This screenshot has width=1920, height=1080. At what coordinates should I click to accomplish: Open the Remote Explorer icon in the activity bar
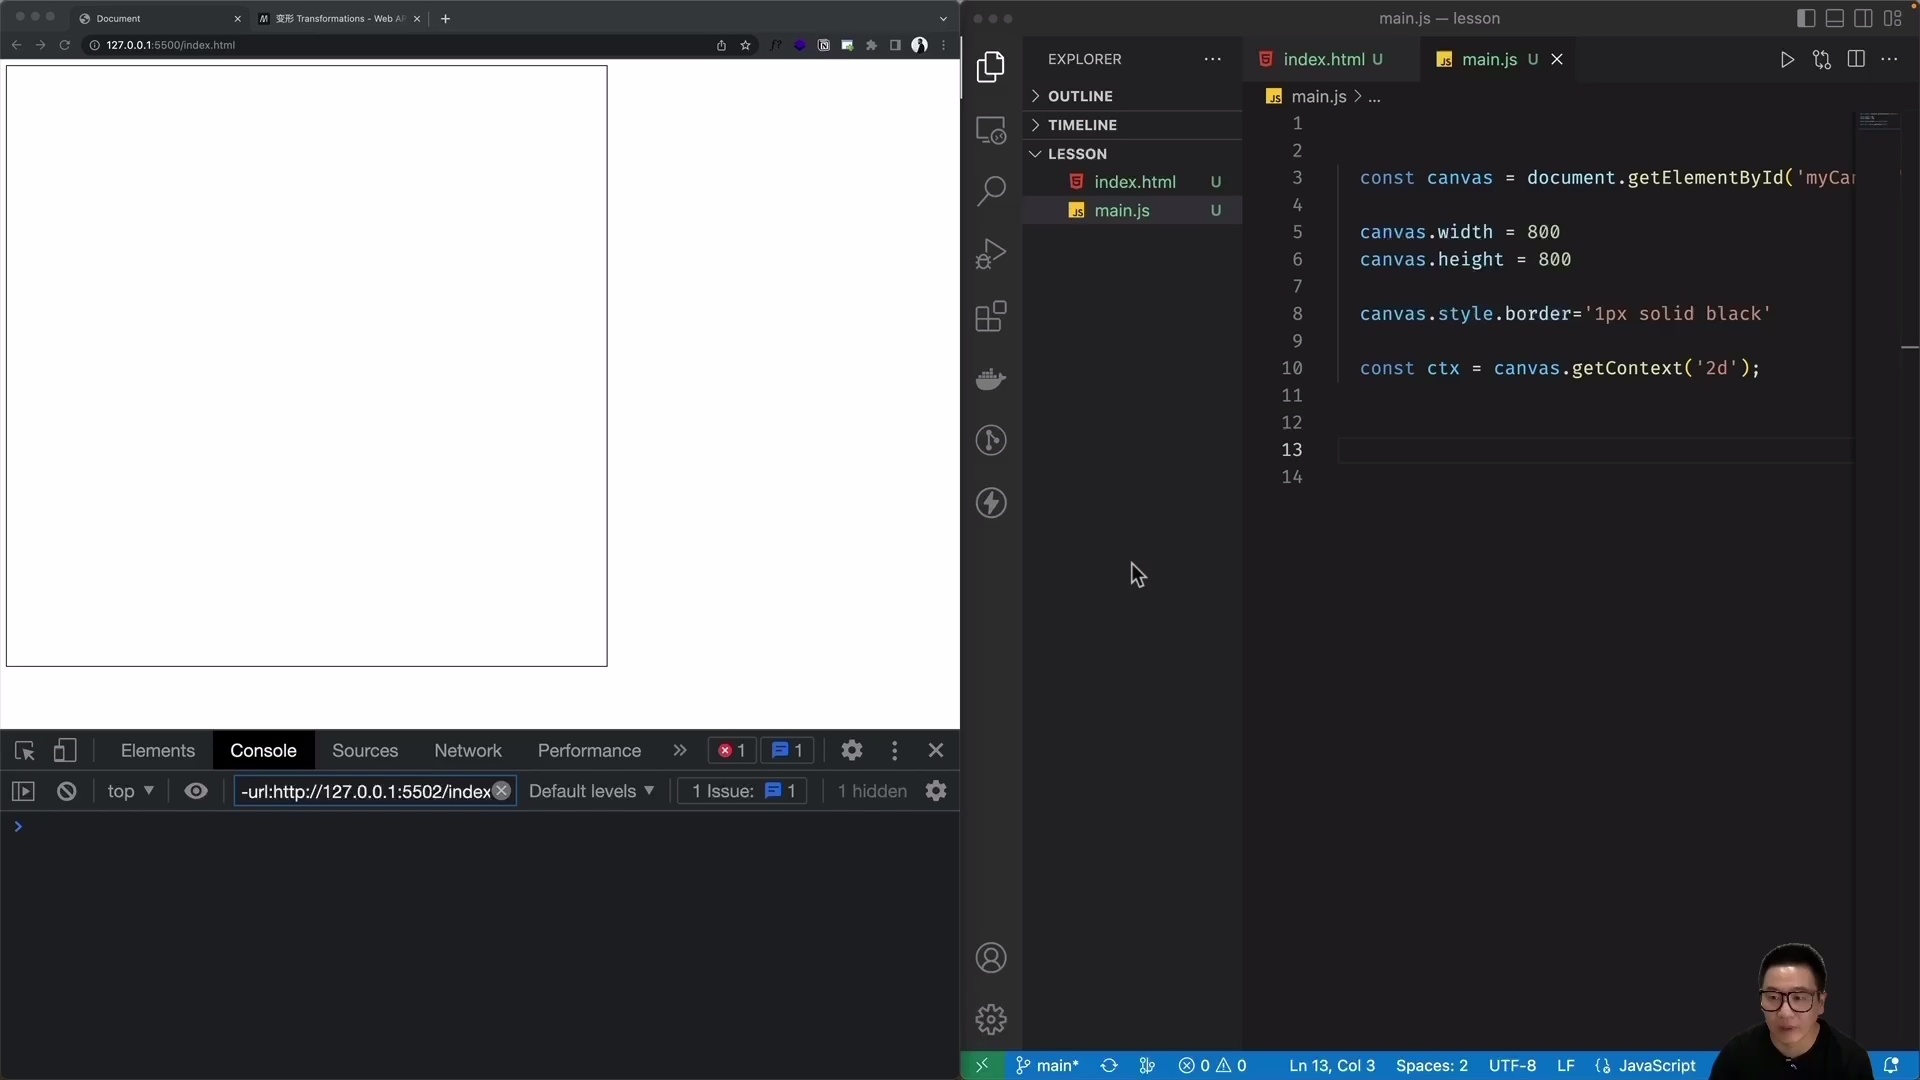pyautogui.click(x=991, y=130)
